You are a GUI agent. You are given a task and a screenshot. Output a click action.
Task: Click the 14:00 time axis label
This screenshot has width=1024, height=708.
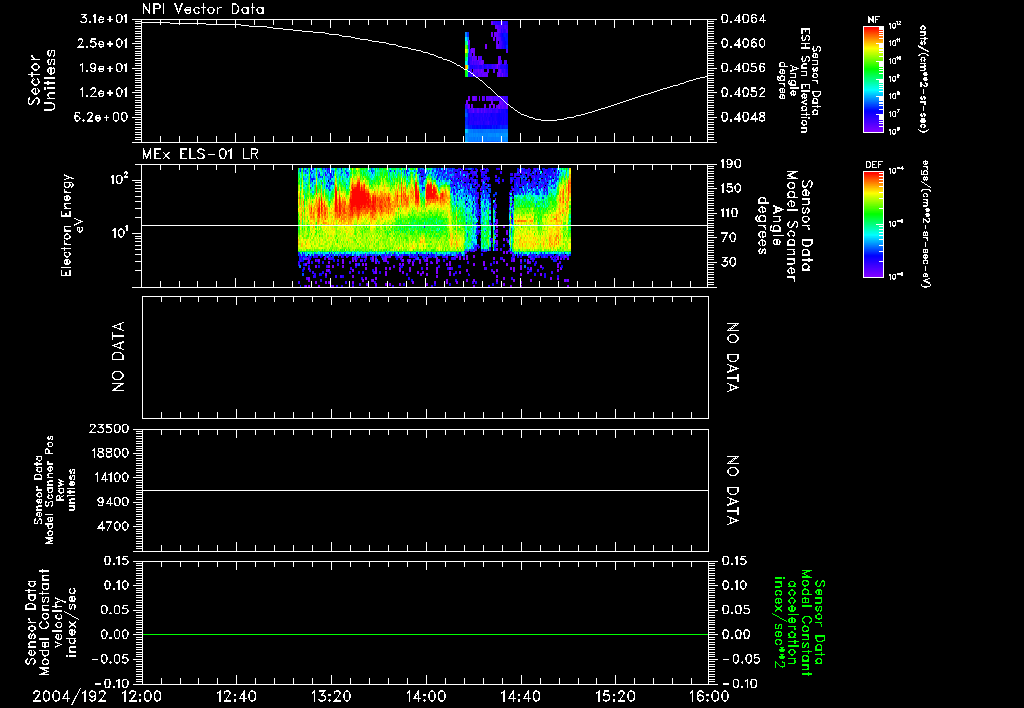[x=426, y=697]
